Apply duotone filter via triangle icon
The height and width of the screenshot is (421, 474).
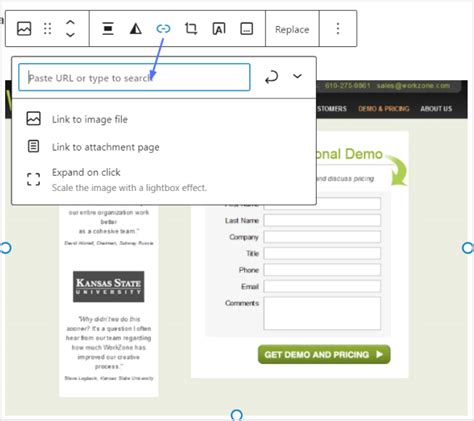135,29
